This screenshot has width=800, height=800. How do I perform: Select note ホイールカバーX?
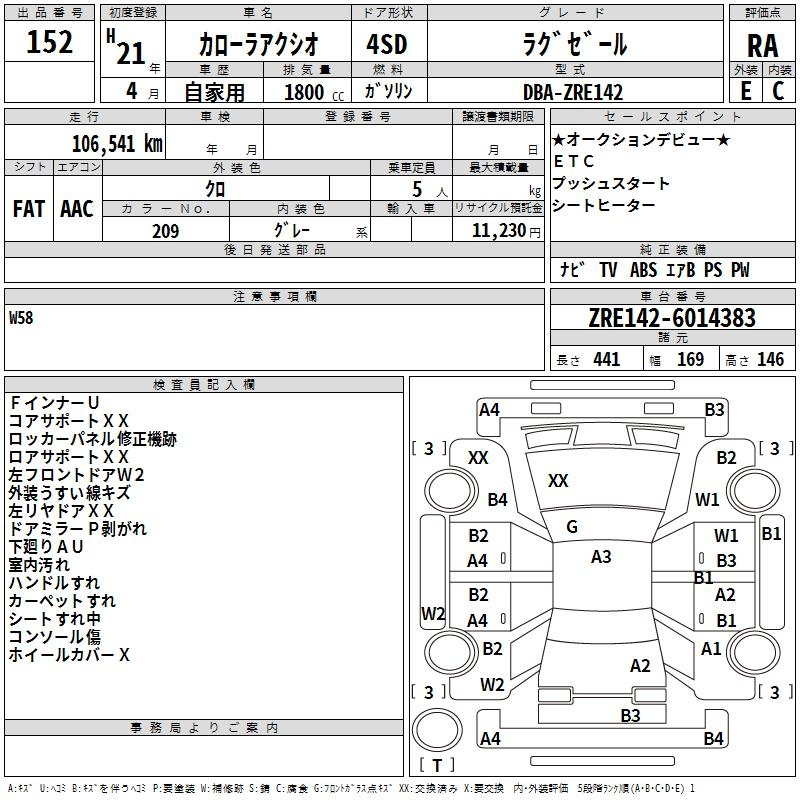[x=69, y=655]
